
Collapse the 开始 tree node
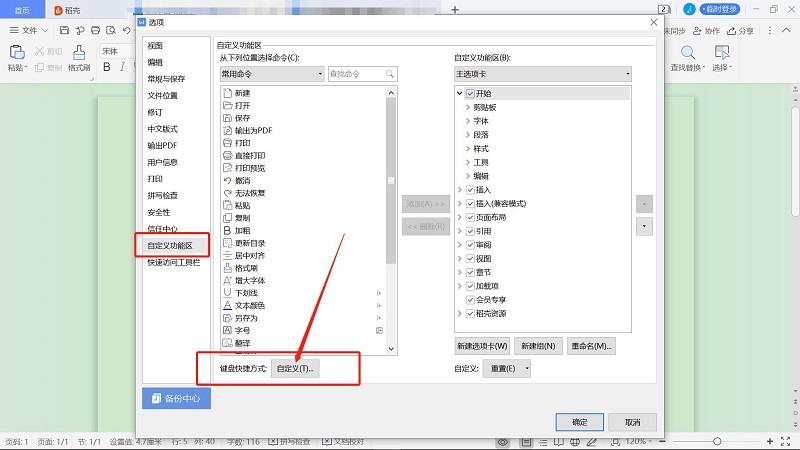tap(460, 93)
